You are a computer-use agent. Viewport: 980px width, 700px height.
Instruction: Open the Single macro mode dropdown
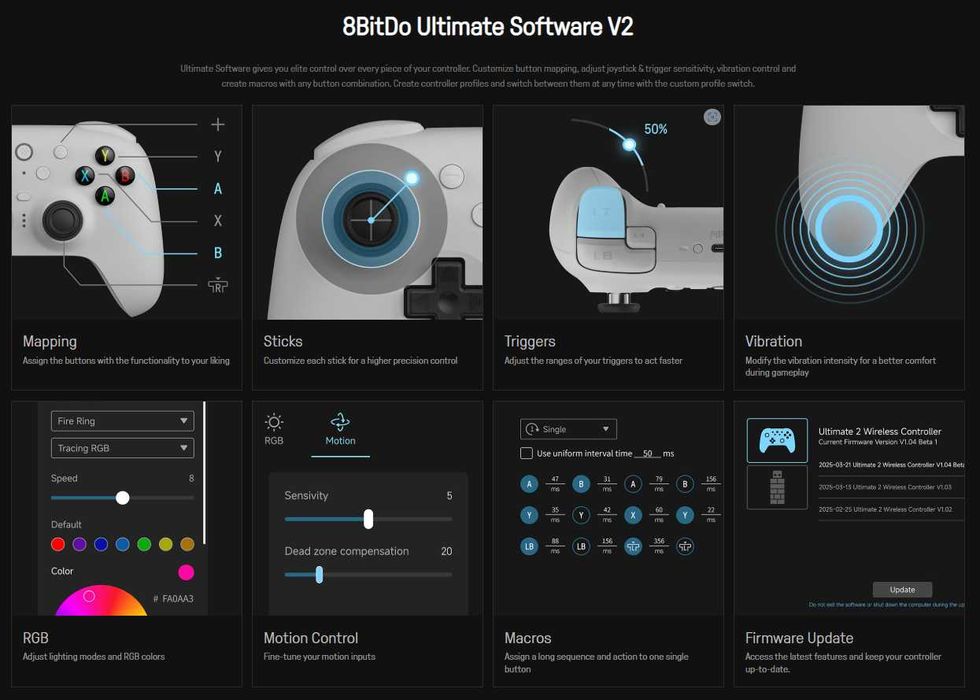point(569,429)
